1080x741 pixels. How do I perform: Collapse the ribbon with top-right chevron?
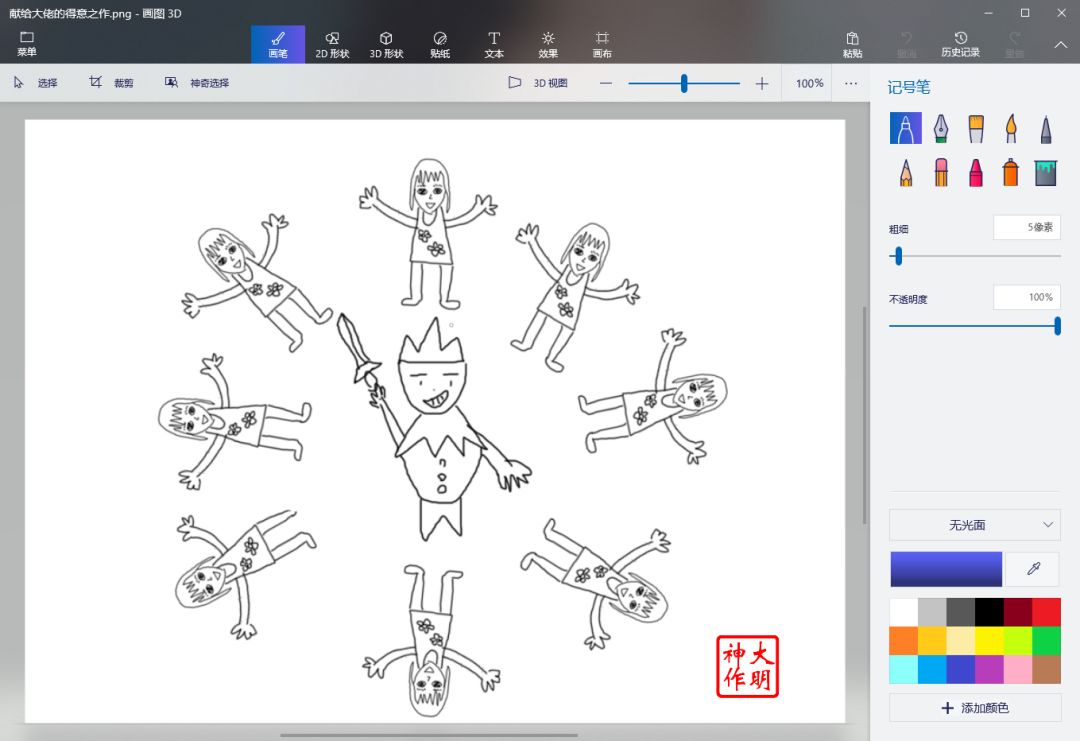pos(1061,44)
